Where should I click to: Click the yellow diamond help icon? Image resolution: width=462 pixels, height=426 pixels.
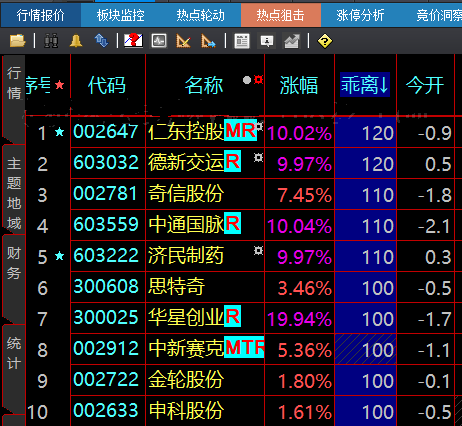325,41
